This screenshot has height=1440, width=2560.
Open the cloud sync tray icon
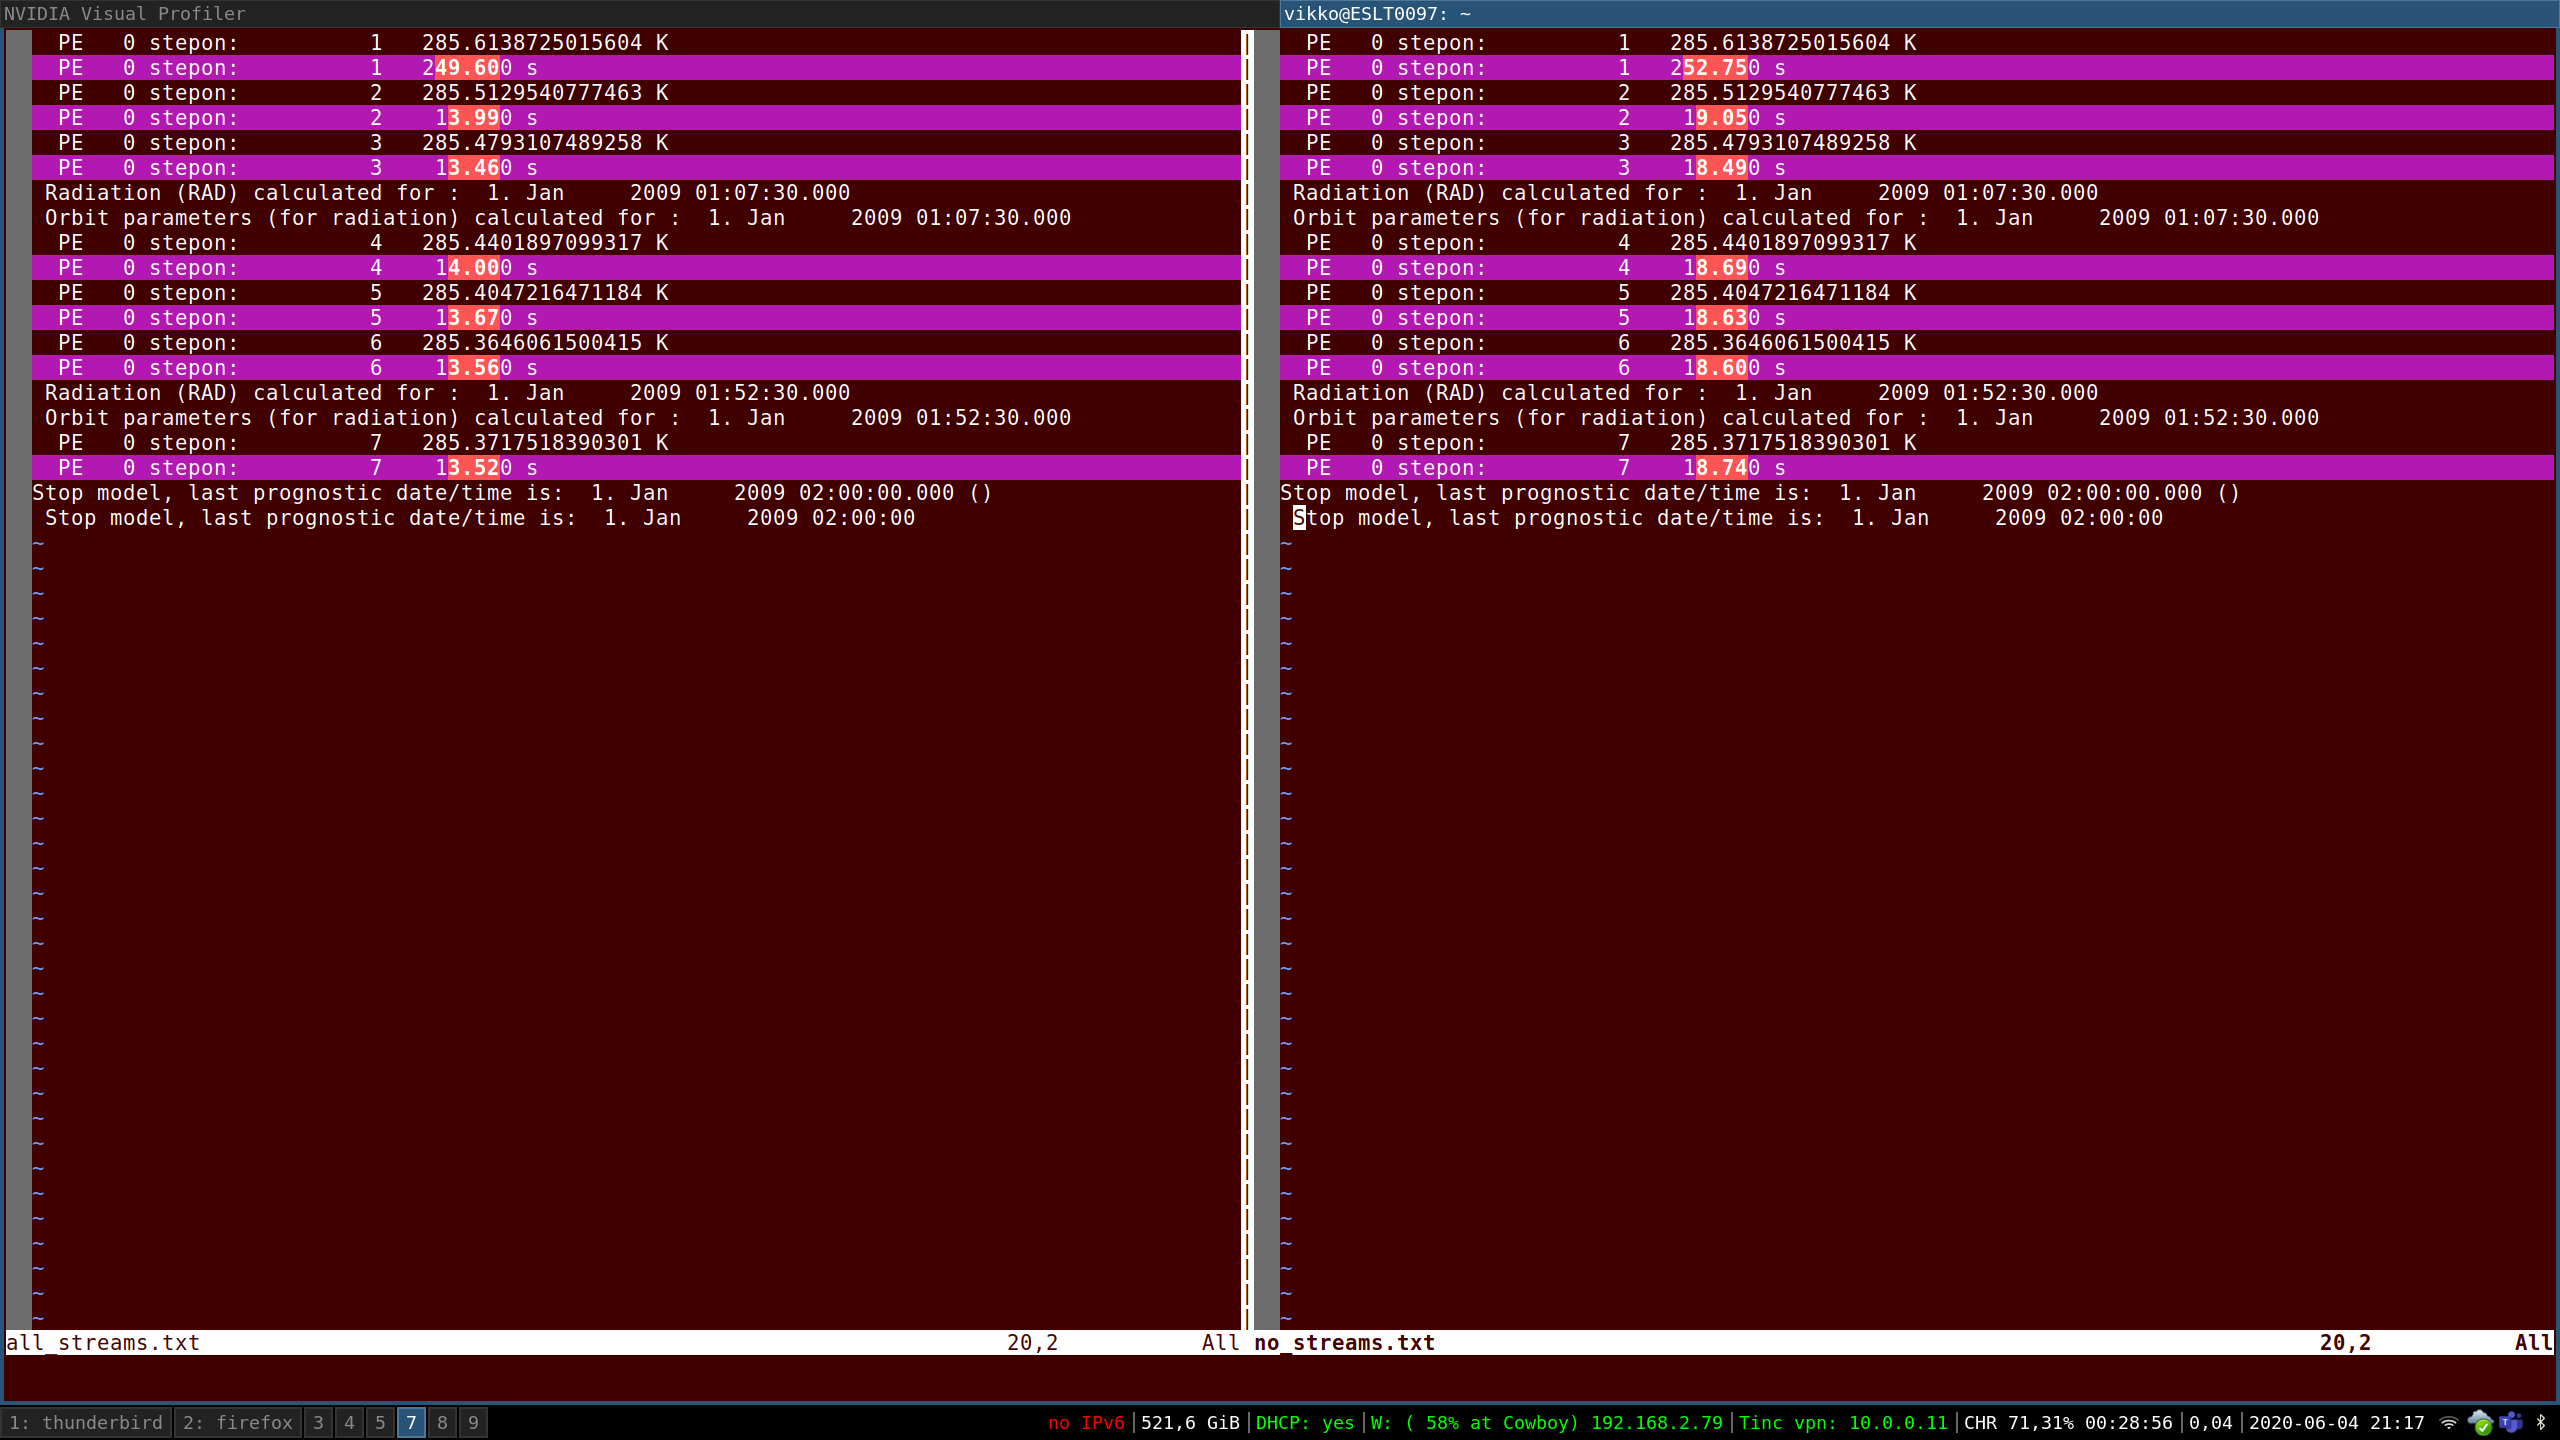(x=2480, y=1422)
